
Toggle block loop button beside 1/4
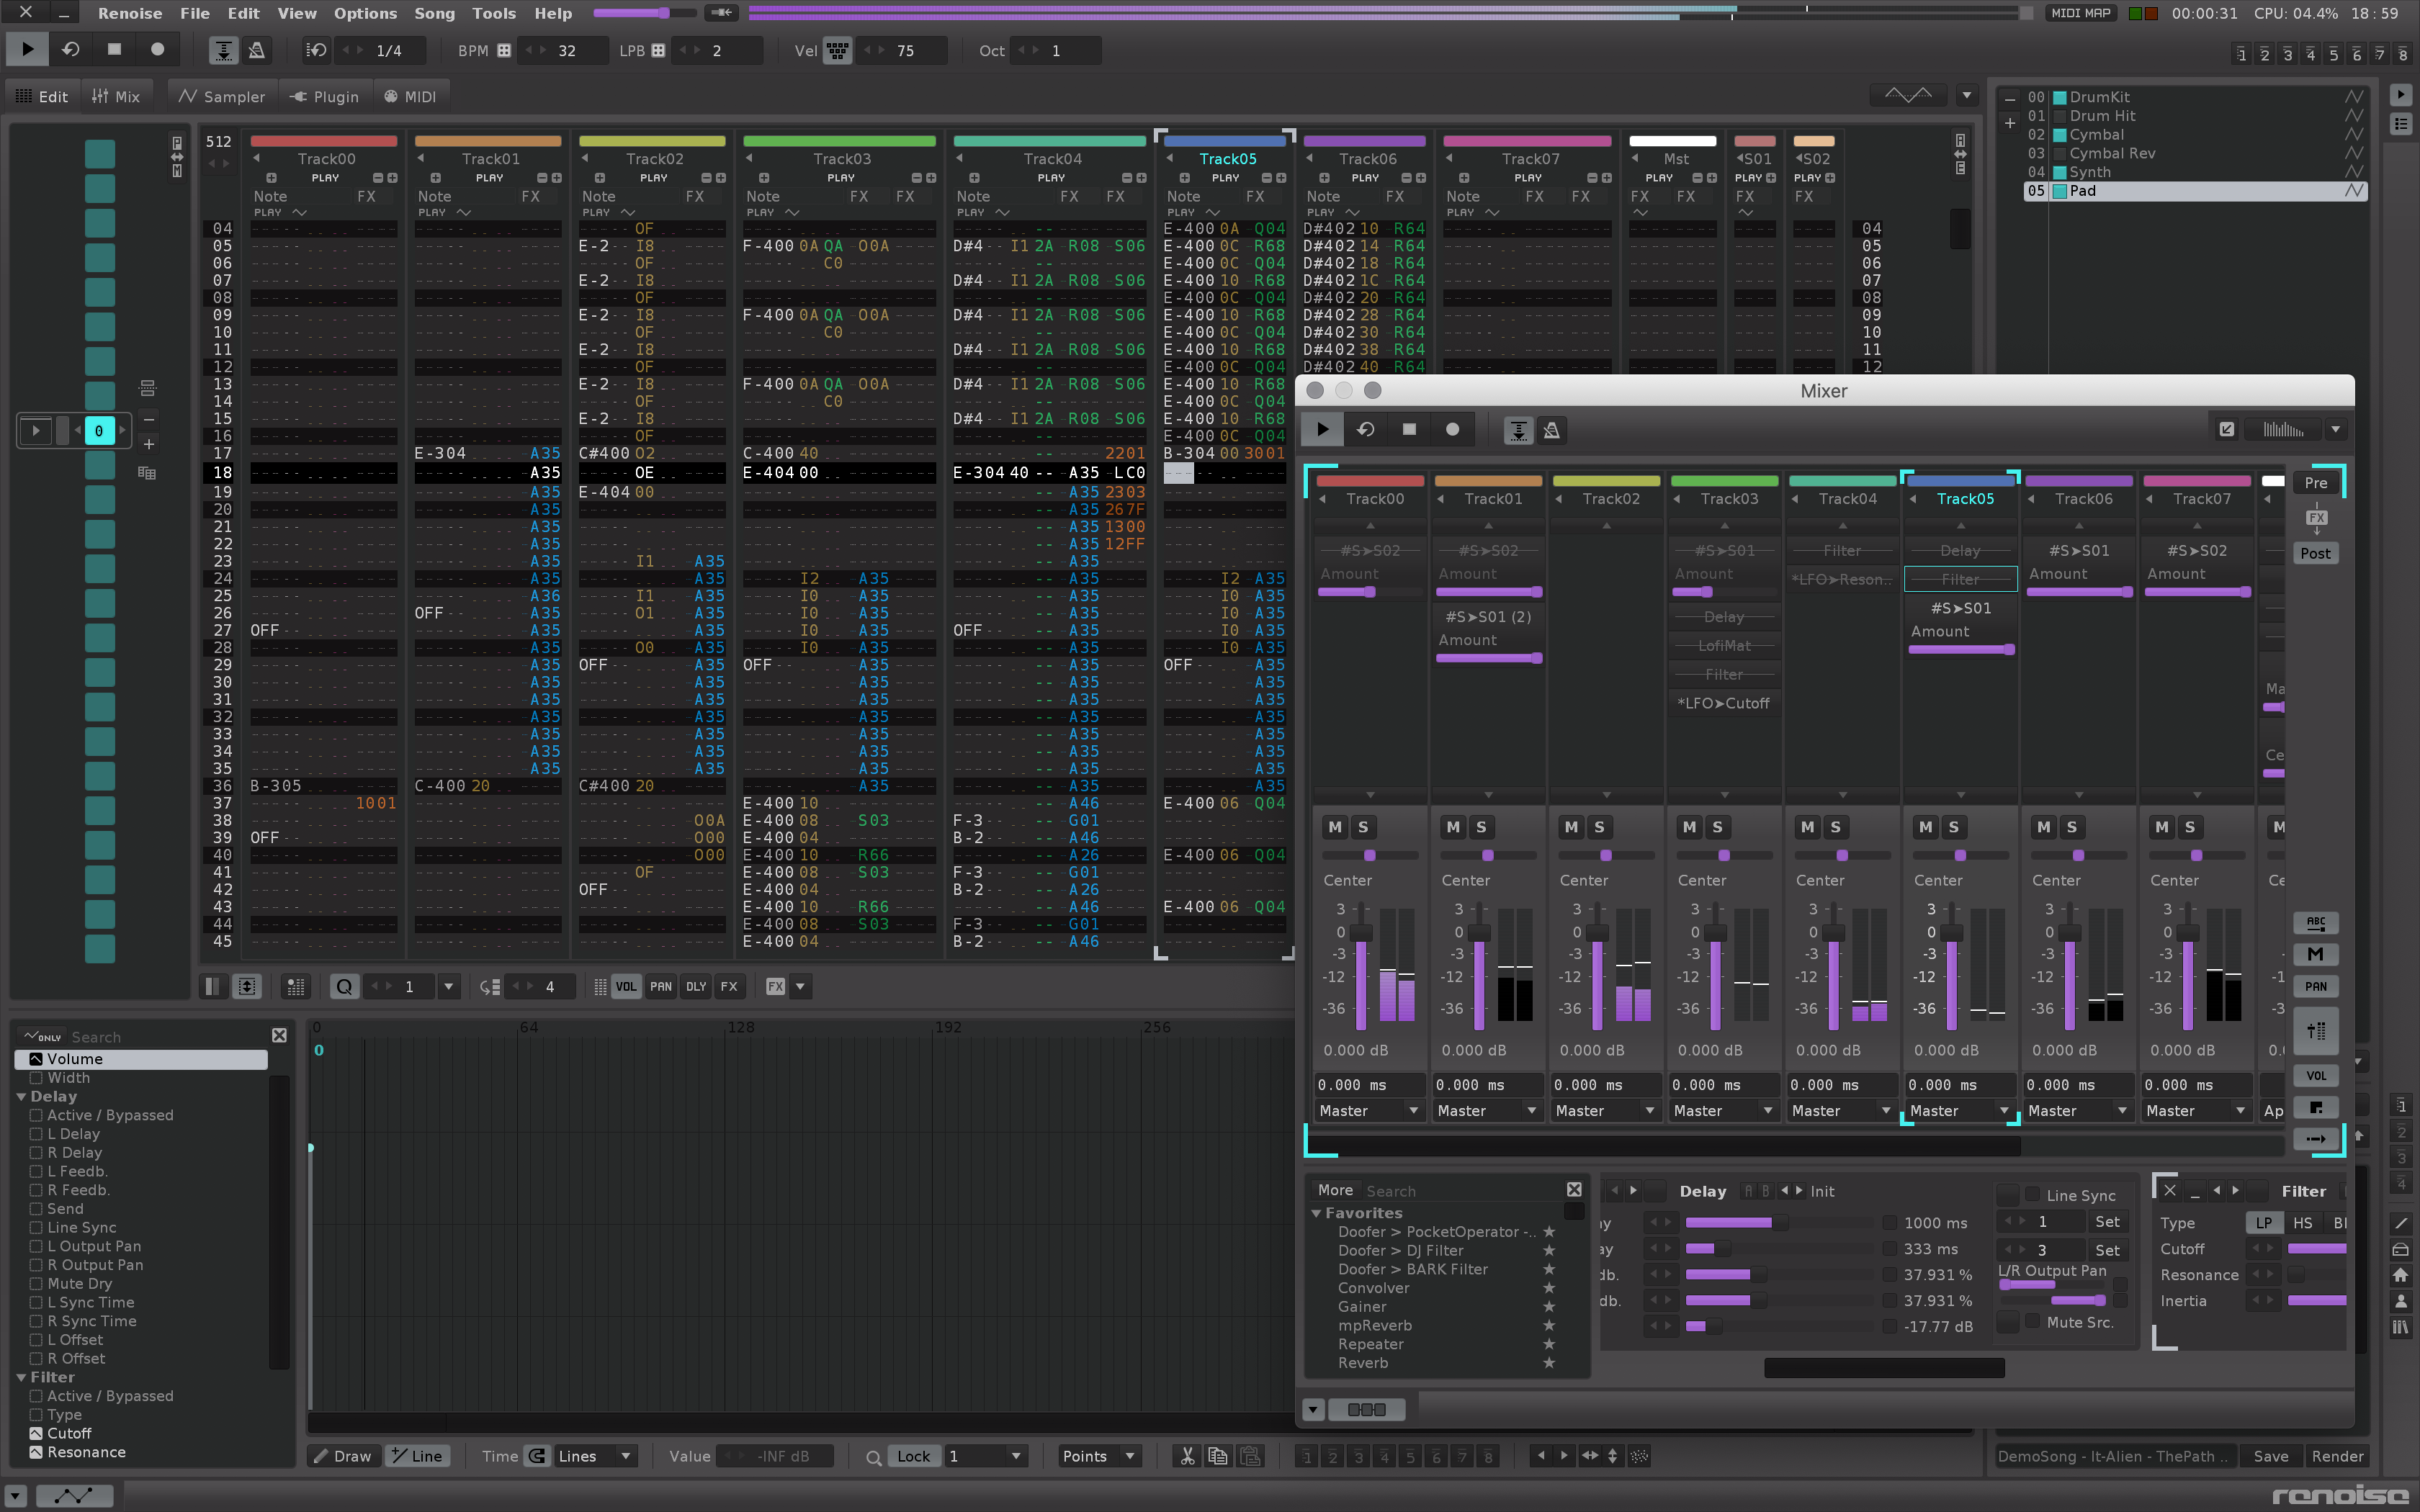[317, 50]
